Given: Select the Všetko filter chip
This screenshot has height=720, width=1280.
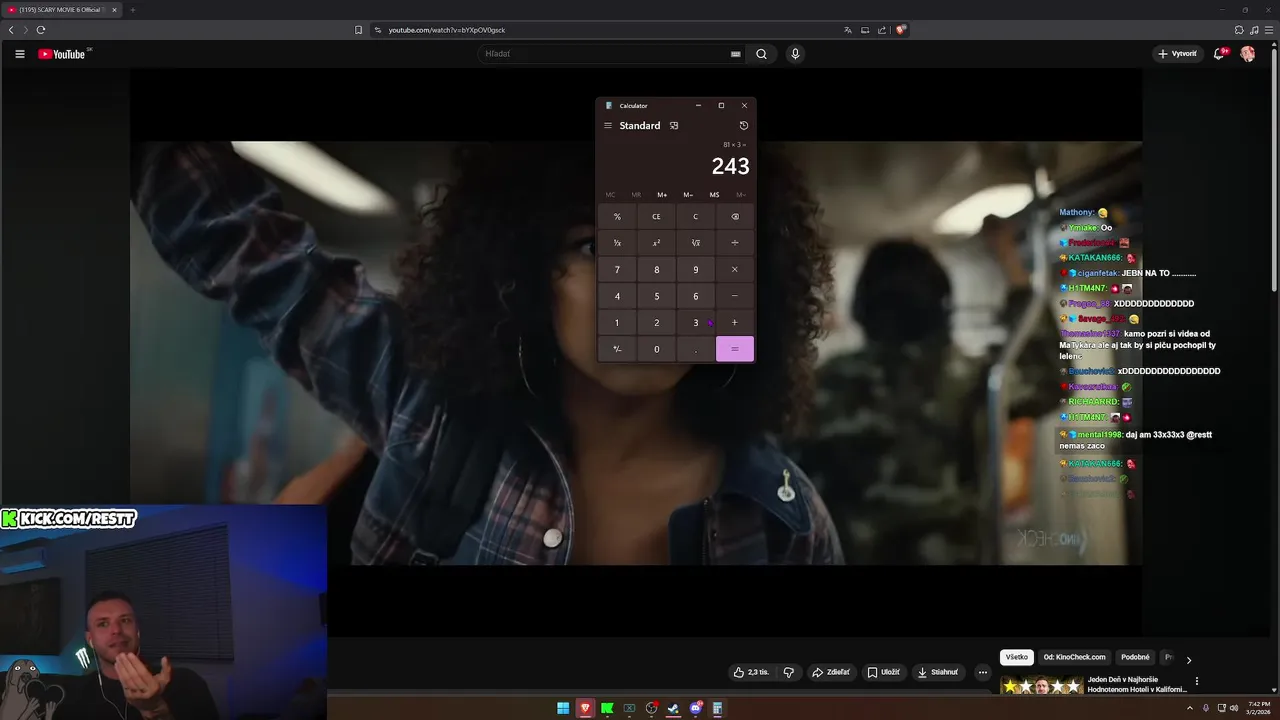Looking at the screenshot, I should pyautogui.click(x=1016, y=657).
